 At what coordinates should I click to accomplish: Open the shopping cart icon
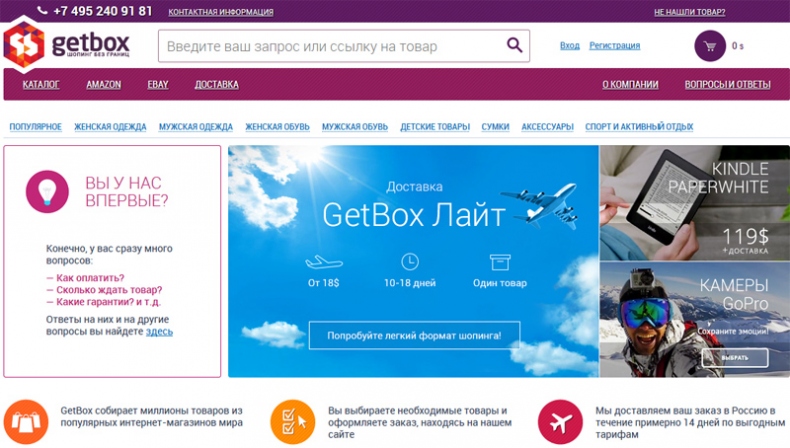(x=710, y=46)
